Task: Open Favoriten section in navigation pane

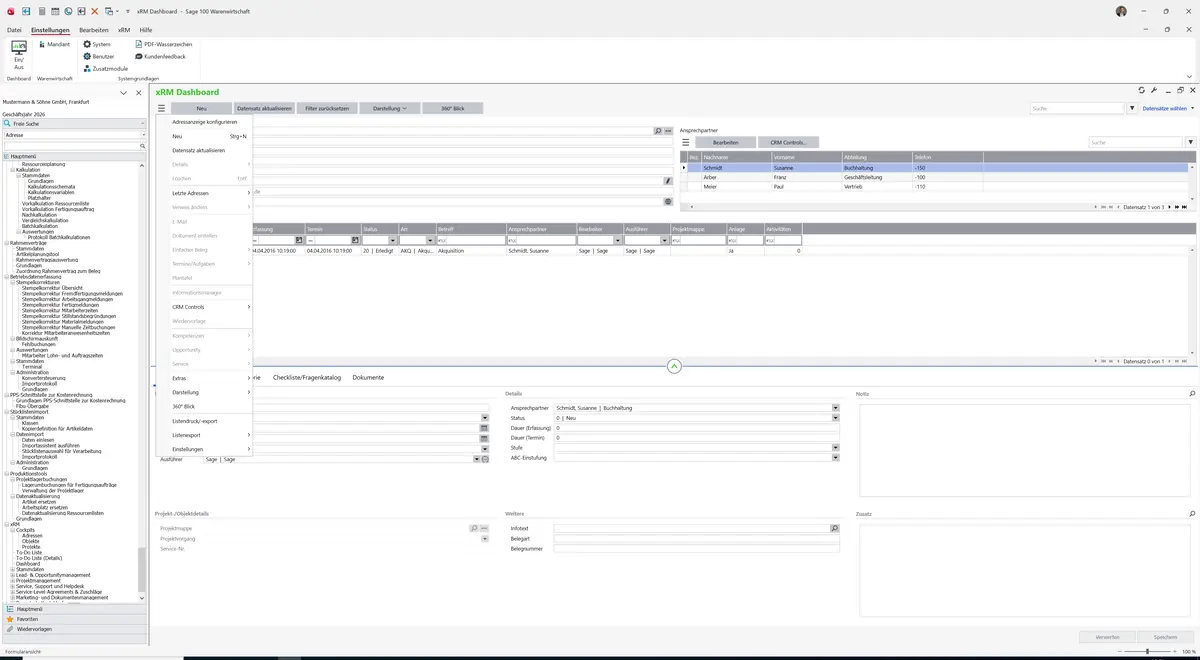Action: tap(73, 619)
